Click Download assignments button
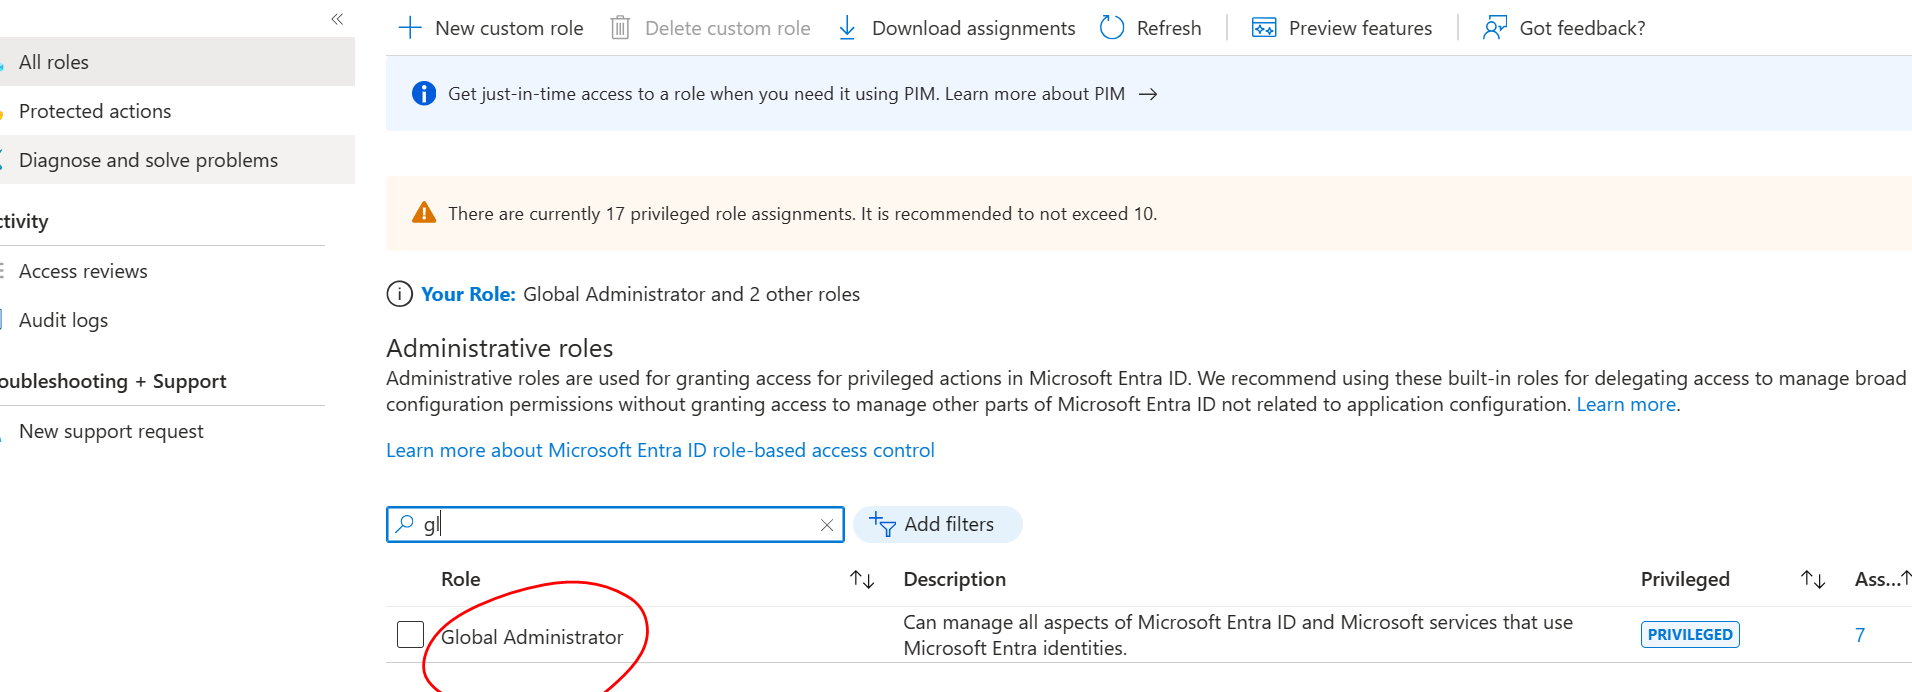The width and height of the screenshot is (1912, 692). click(956, 28)
